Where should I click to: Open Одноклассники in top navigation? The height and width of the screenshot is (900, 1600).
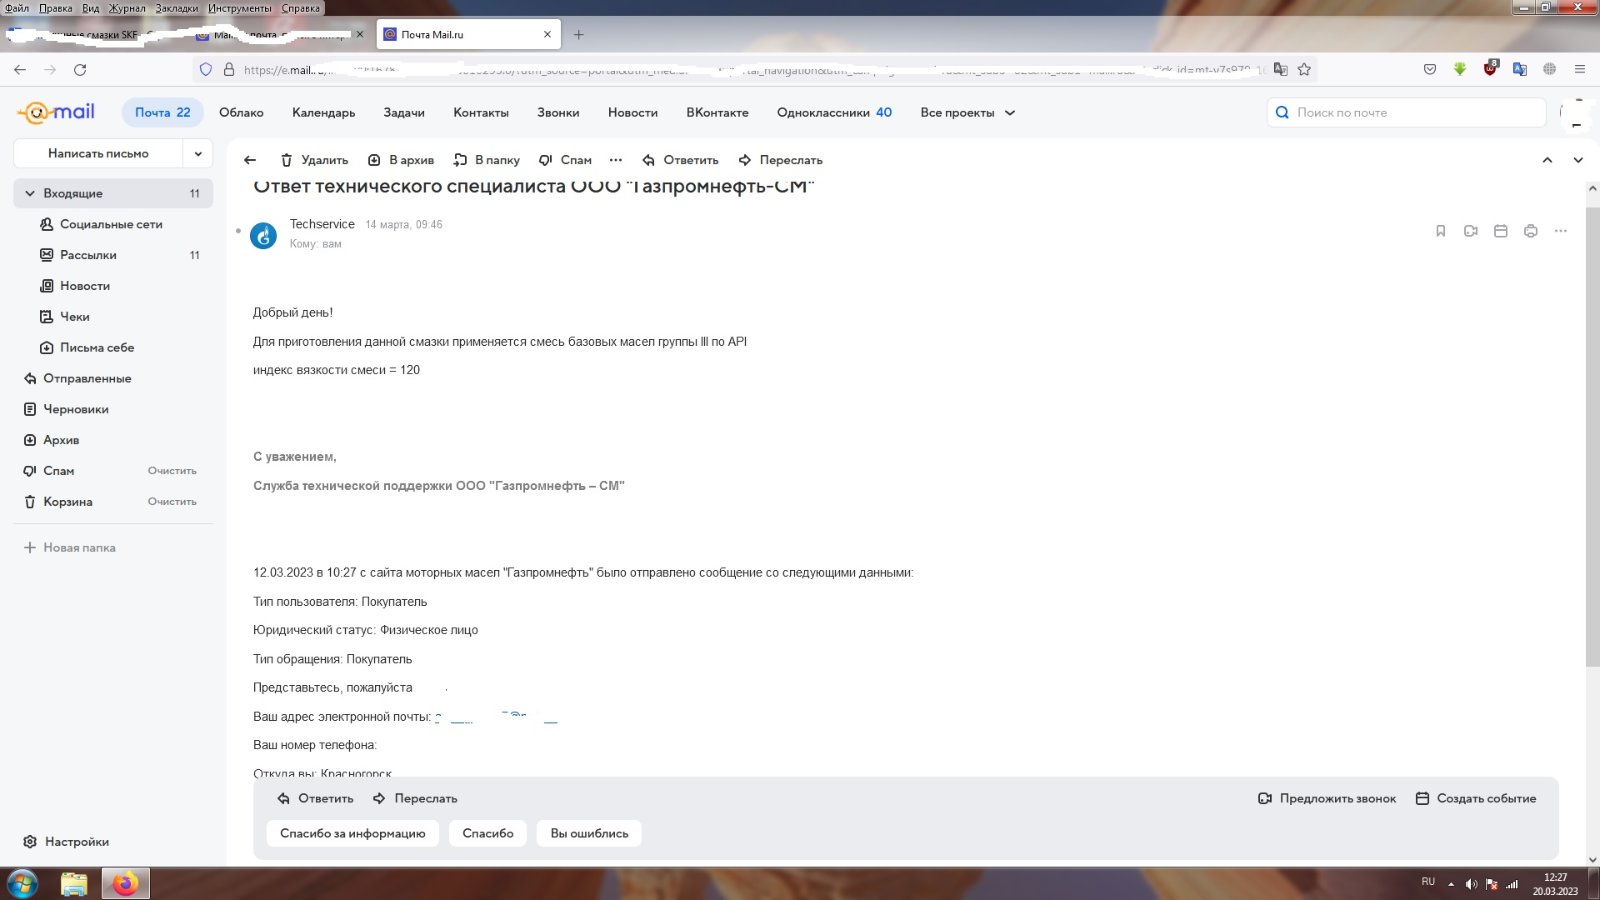point(834,113)
